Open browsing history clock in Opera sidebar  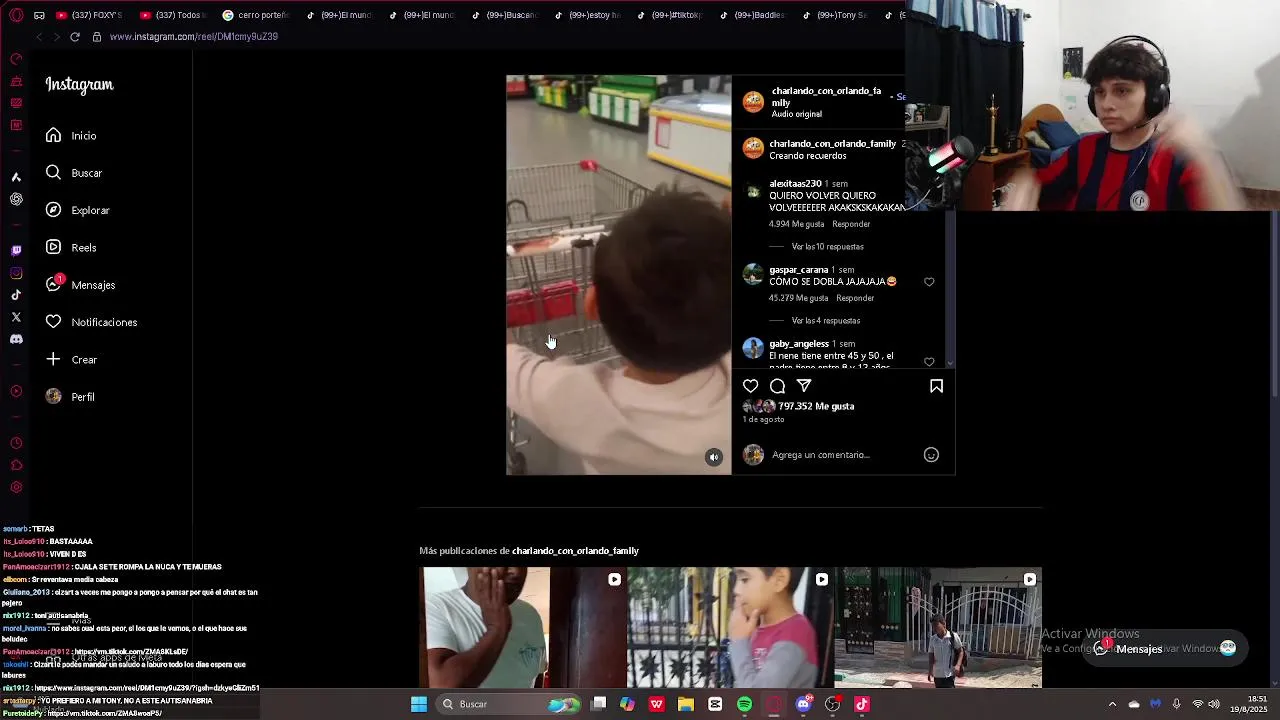pos(16,443)
